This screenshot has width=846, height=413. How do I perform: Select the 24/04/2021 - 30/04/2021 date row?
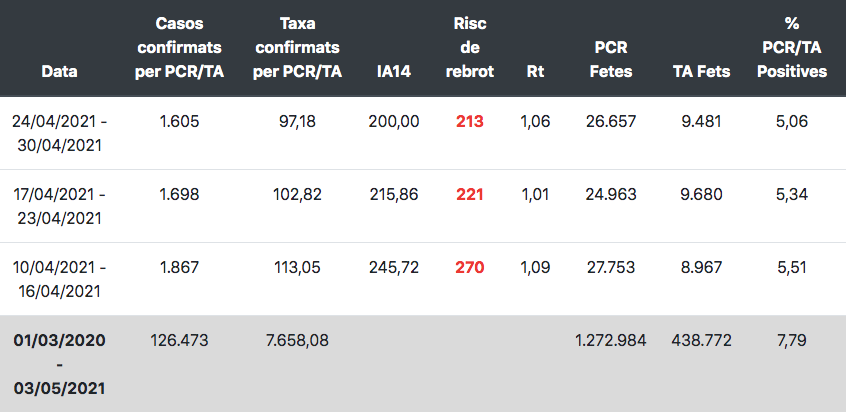[x=60, y=133]
